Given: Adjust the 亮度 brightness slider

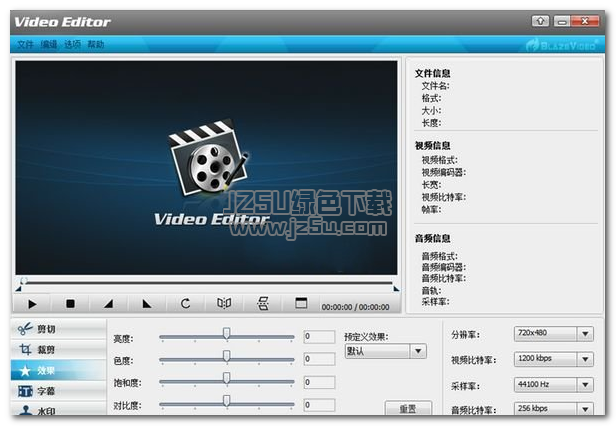Looking at the screenshot, I should (x=227, y=334).
